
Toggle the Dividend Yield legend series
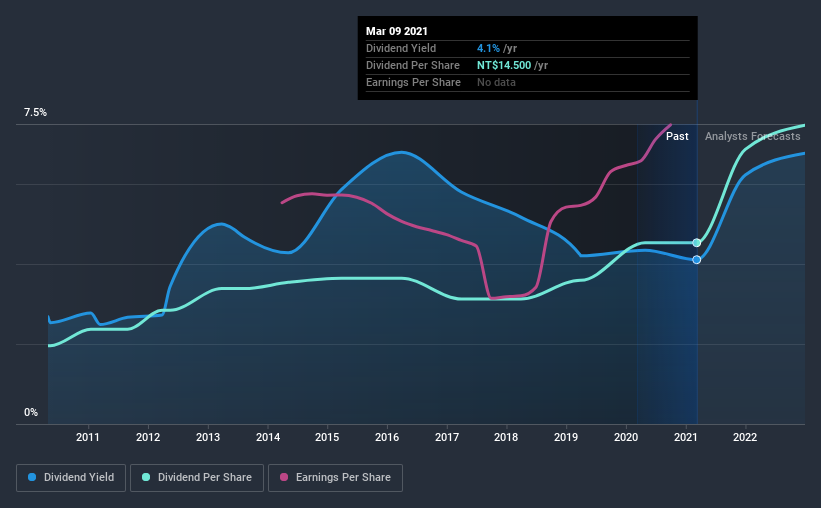point(71,478)
